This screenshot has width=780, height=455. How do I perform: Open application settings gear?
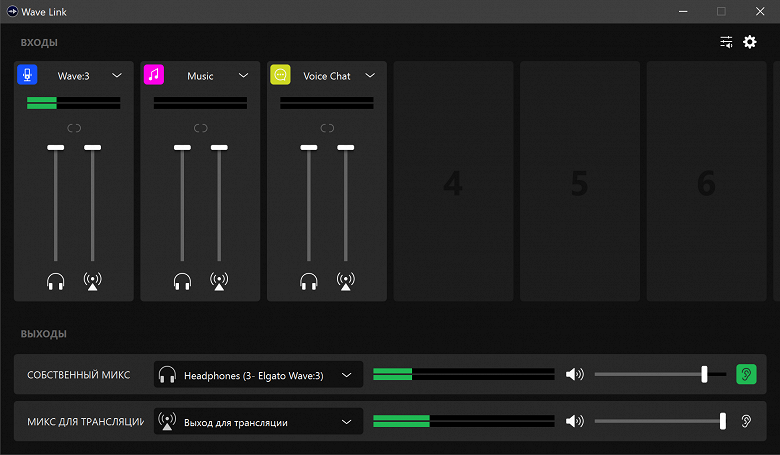750,42
